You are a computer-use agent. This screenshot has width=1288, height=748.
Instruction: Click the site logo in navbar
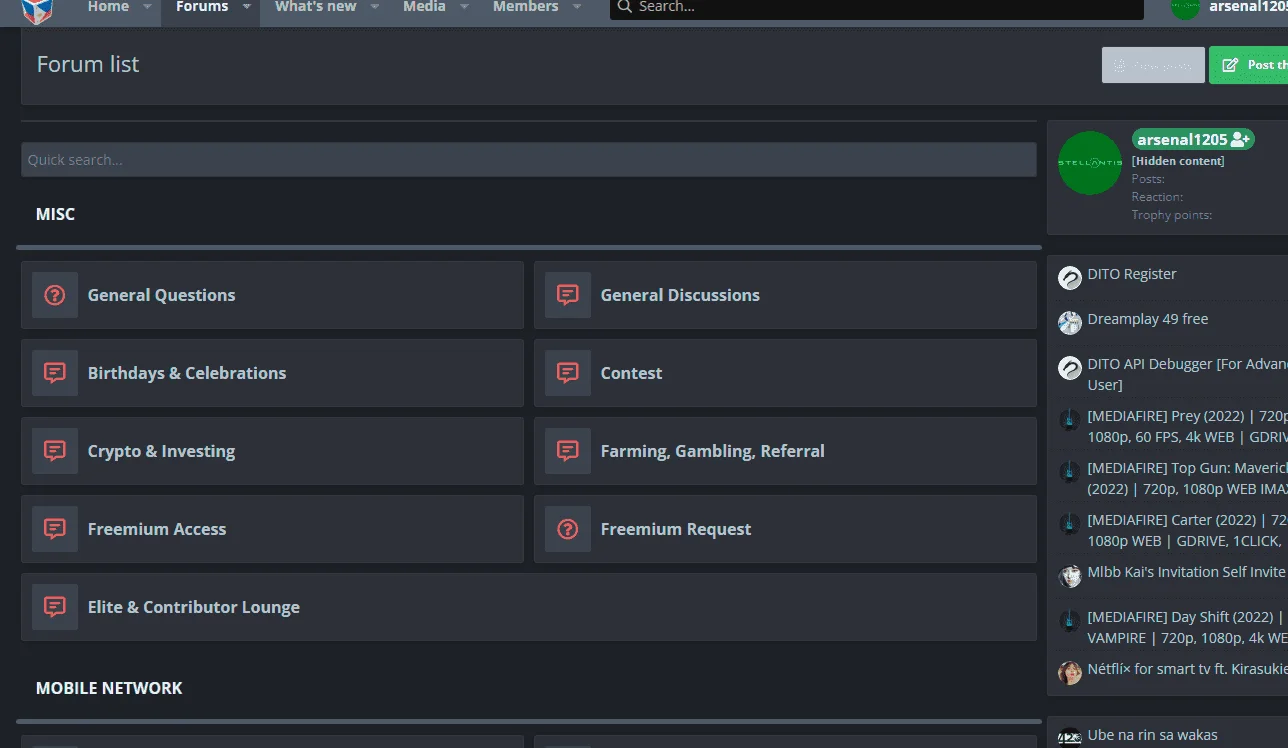click(x=37, y=10)
